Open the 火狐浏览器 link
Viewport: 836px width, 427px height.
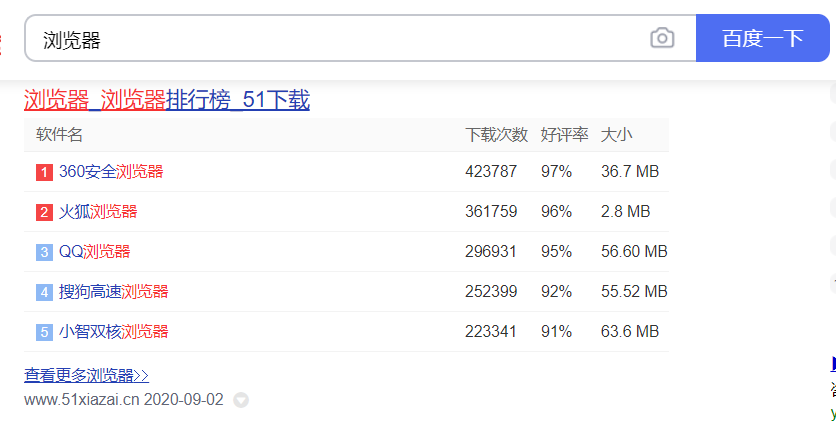pos(98,212)
